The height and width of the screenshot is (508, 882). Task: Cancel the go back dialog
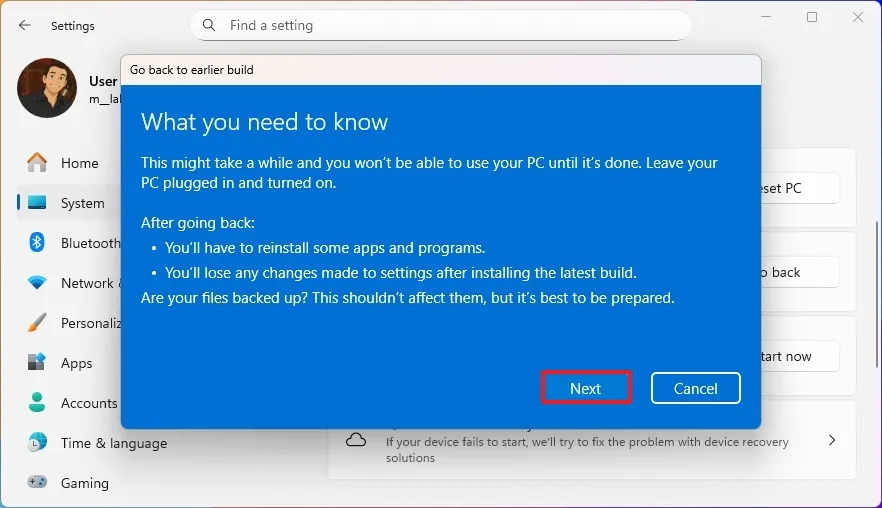[x=695, y=388]
